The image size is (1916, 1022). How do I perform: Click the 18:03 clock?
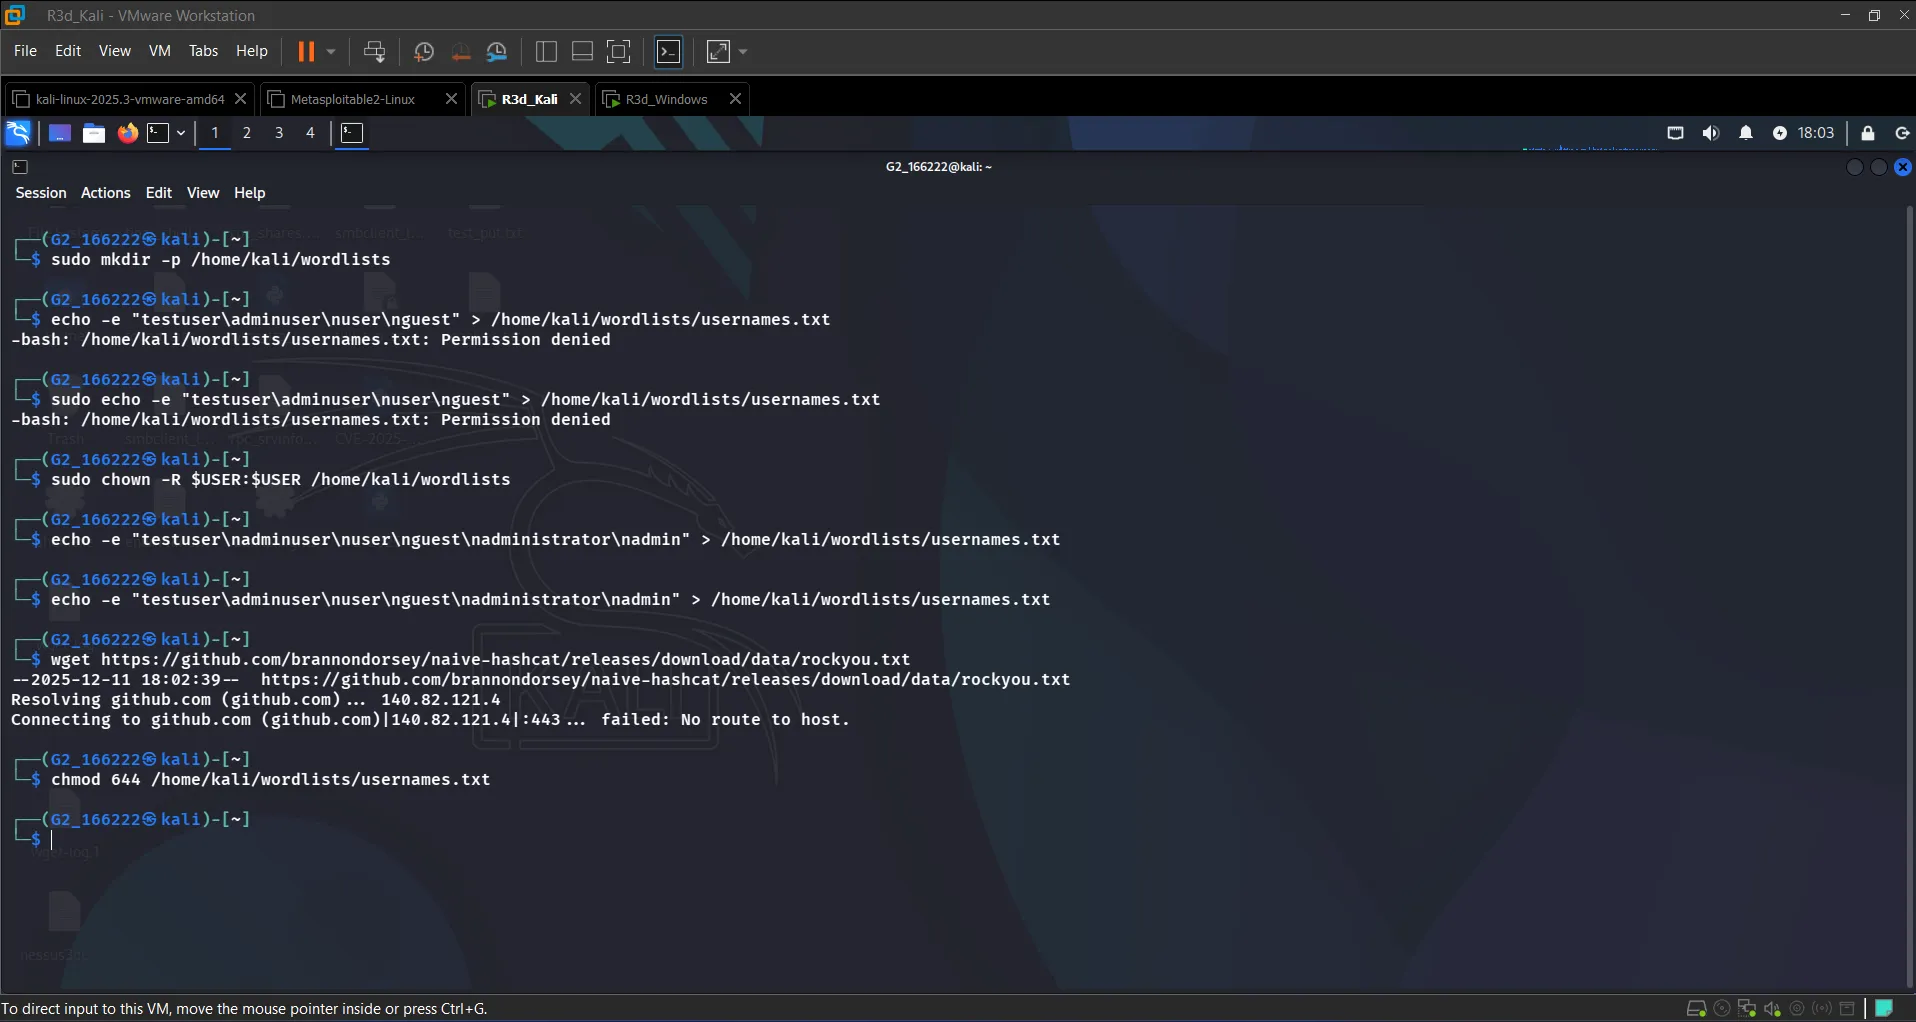[1816, 133]
